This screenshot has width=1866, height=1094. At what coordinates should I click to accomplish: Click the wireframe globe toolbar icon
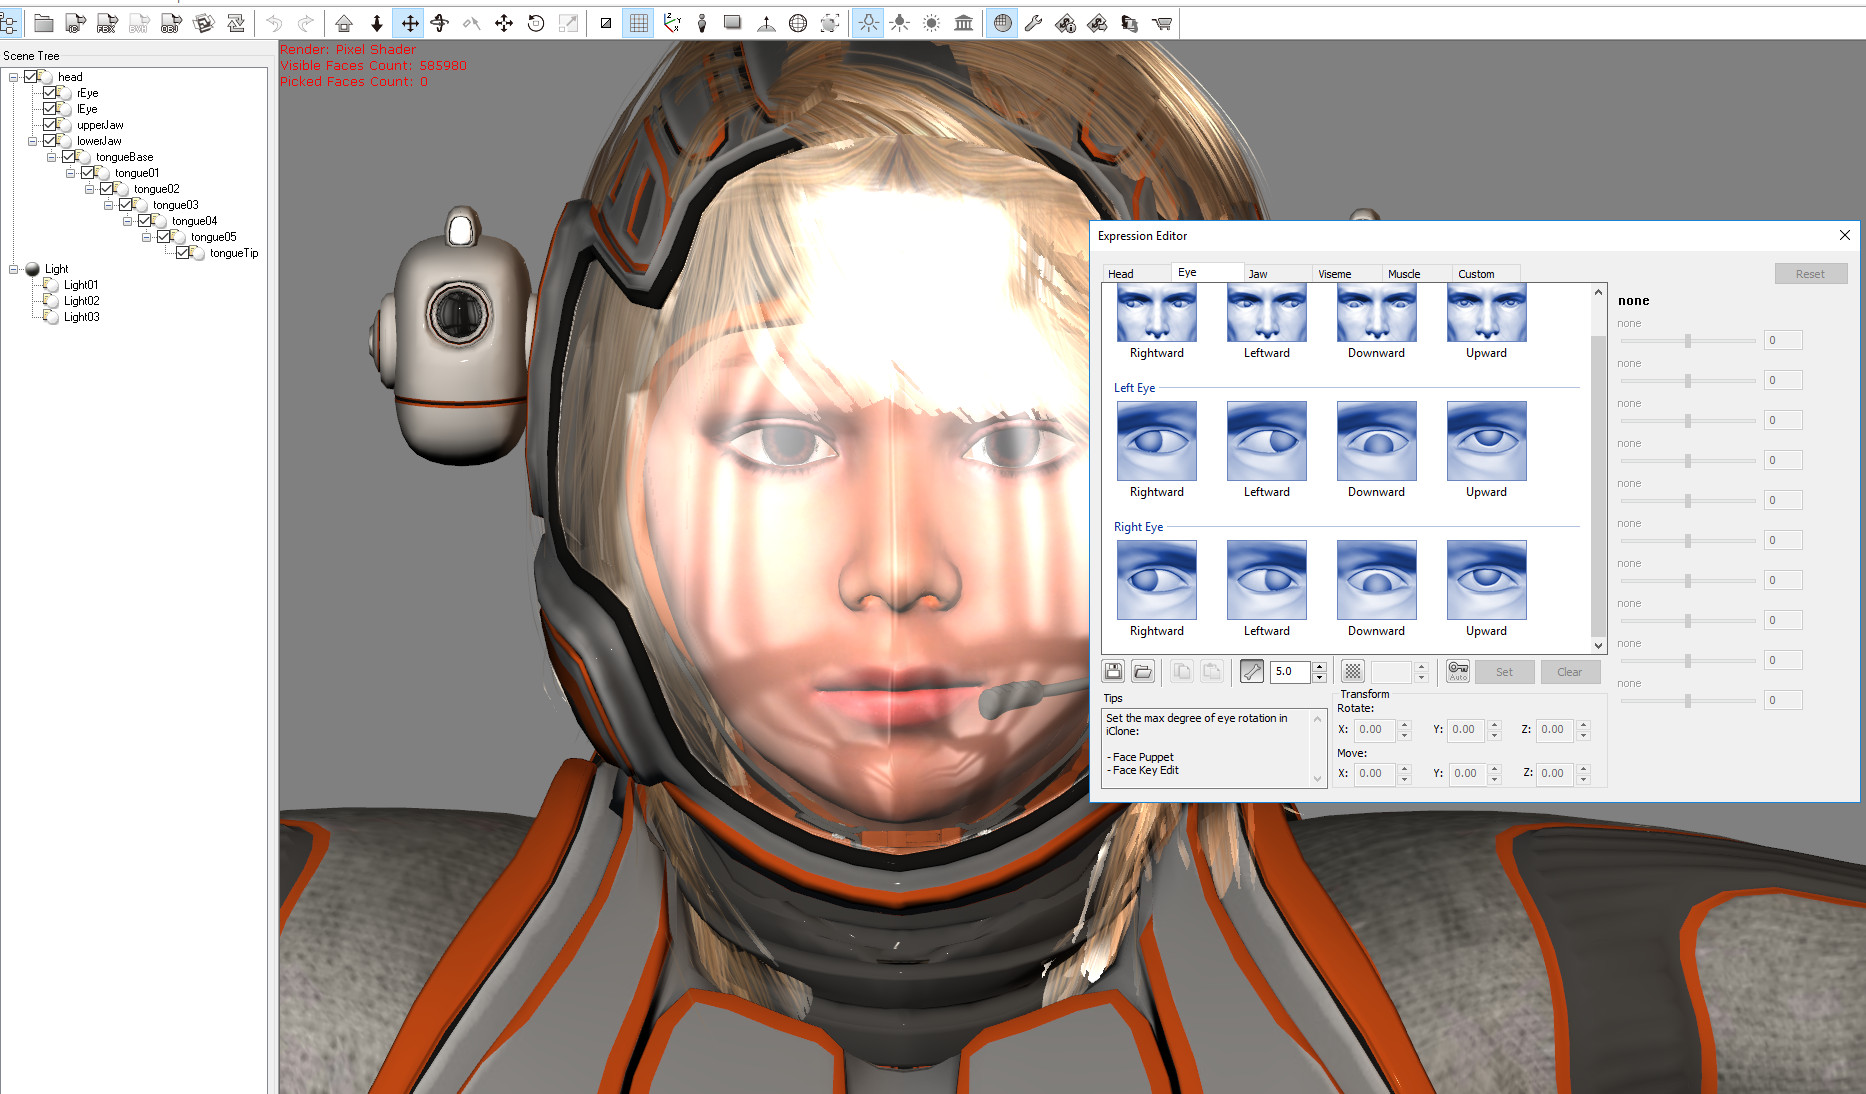(798, 23)
